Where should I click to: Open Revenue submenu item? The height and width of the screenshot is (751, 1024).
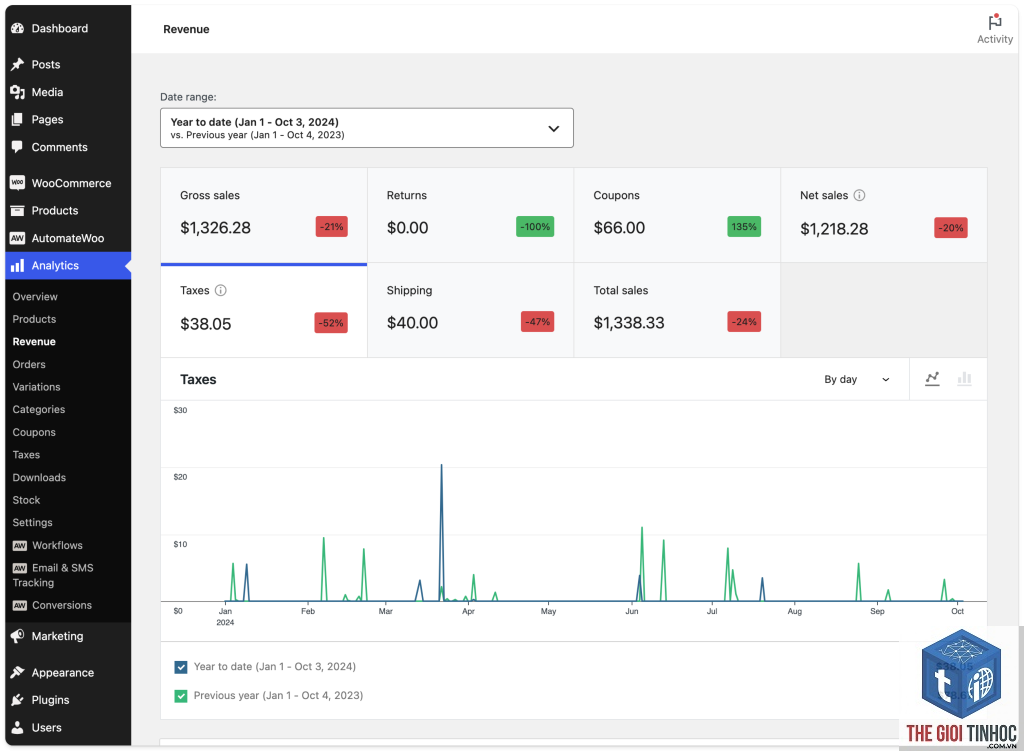(x=34, y=342)
